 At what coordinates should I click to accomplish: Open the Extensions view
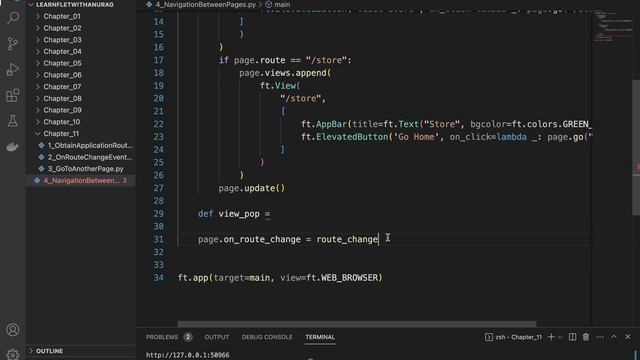click(13, 95)
